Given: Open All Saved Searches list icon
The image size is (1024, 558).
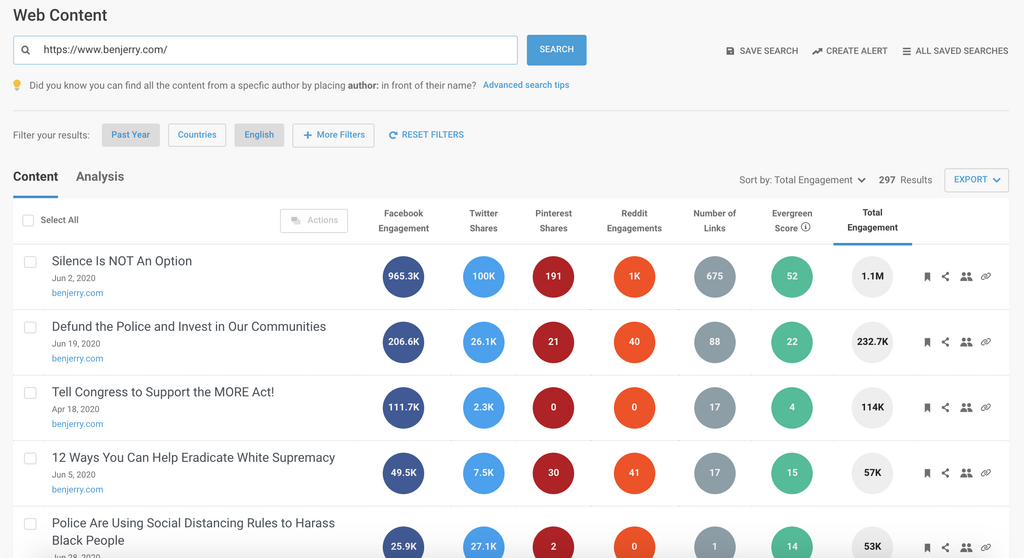Looking at the screenshot, I should point(906,51).
